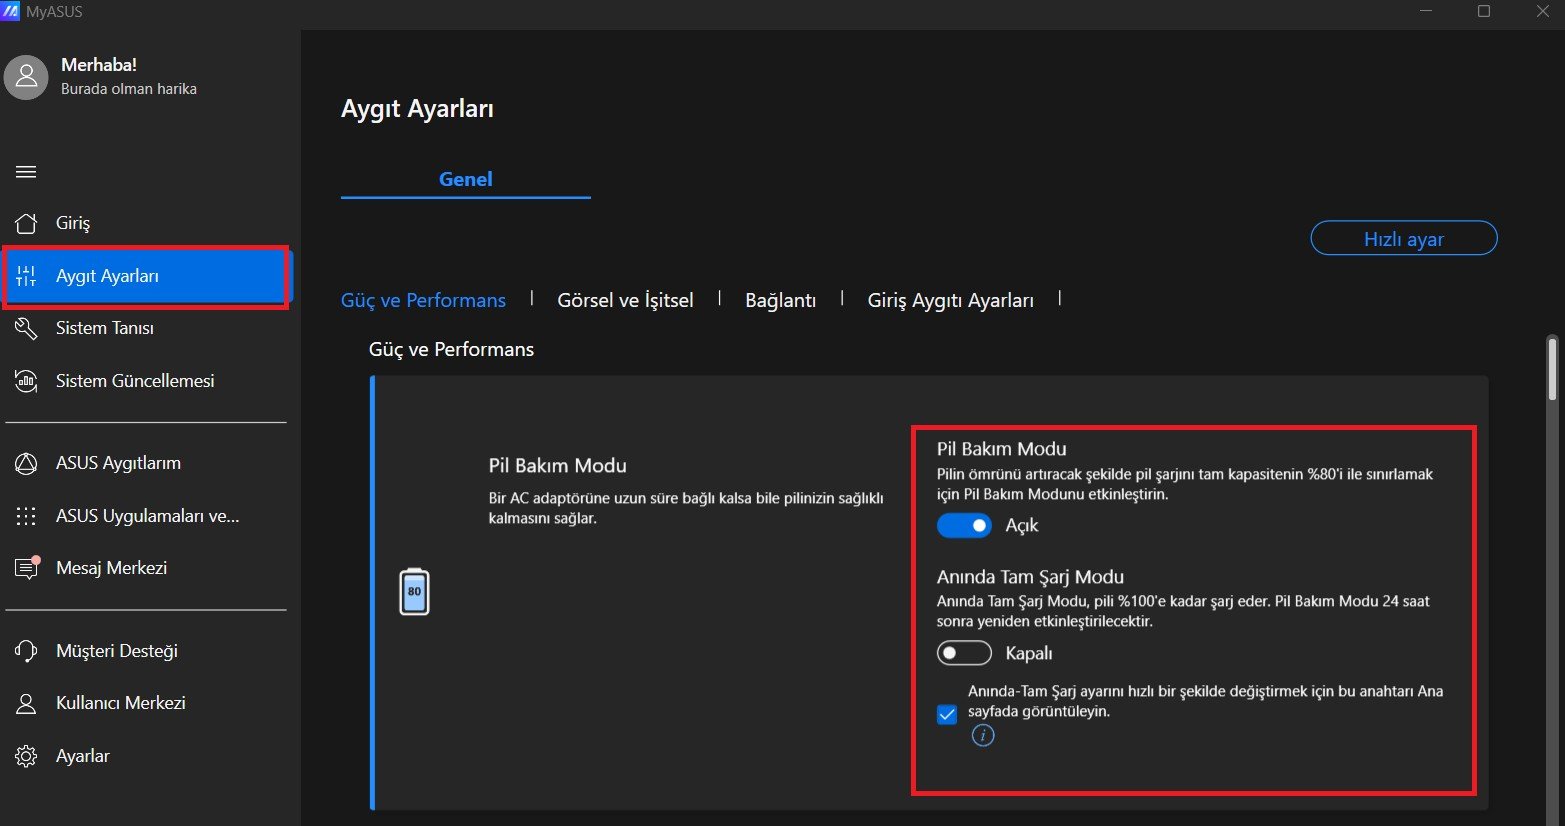Click the Sistem Güncellemesi update icon
Image resolution: width=1565 pixels, height=826 pixels.
pos(26,381)
